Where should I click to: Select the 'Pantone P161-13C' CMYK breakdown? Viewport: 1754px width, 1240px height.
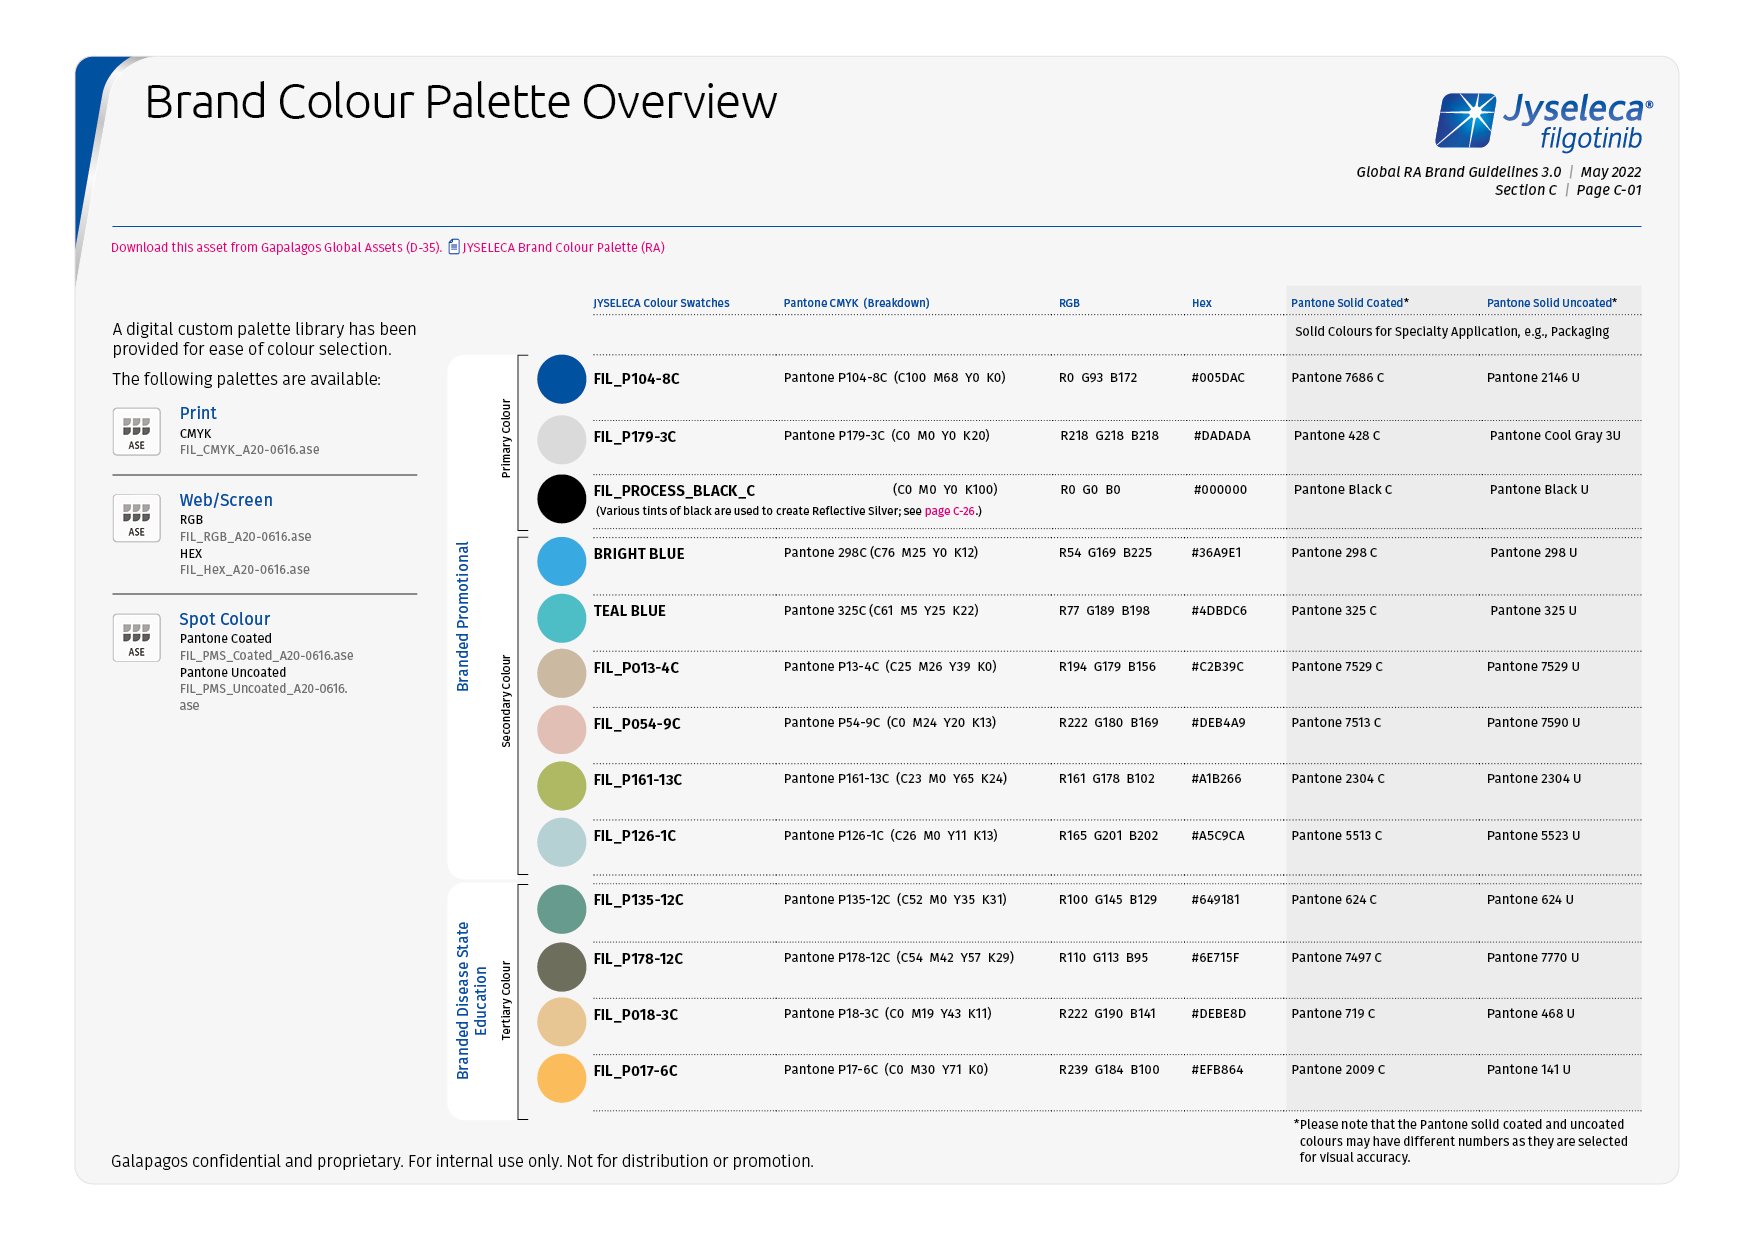[x=895, y=779]
